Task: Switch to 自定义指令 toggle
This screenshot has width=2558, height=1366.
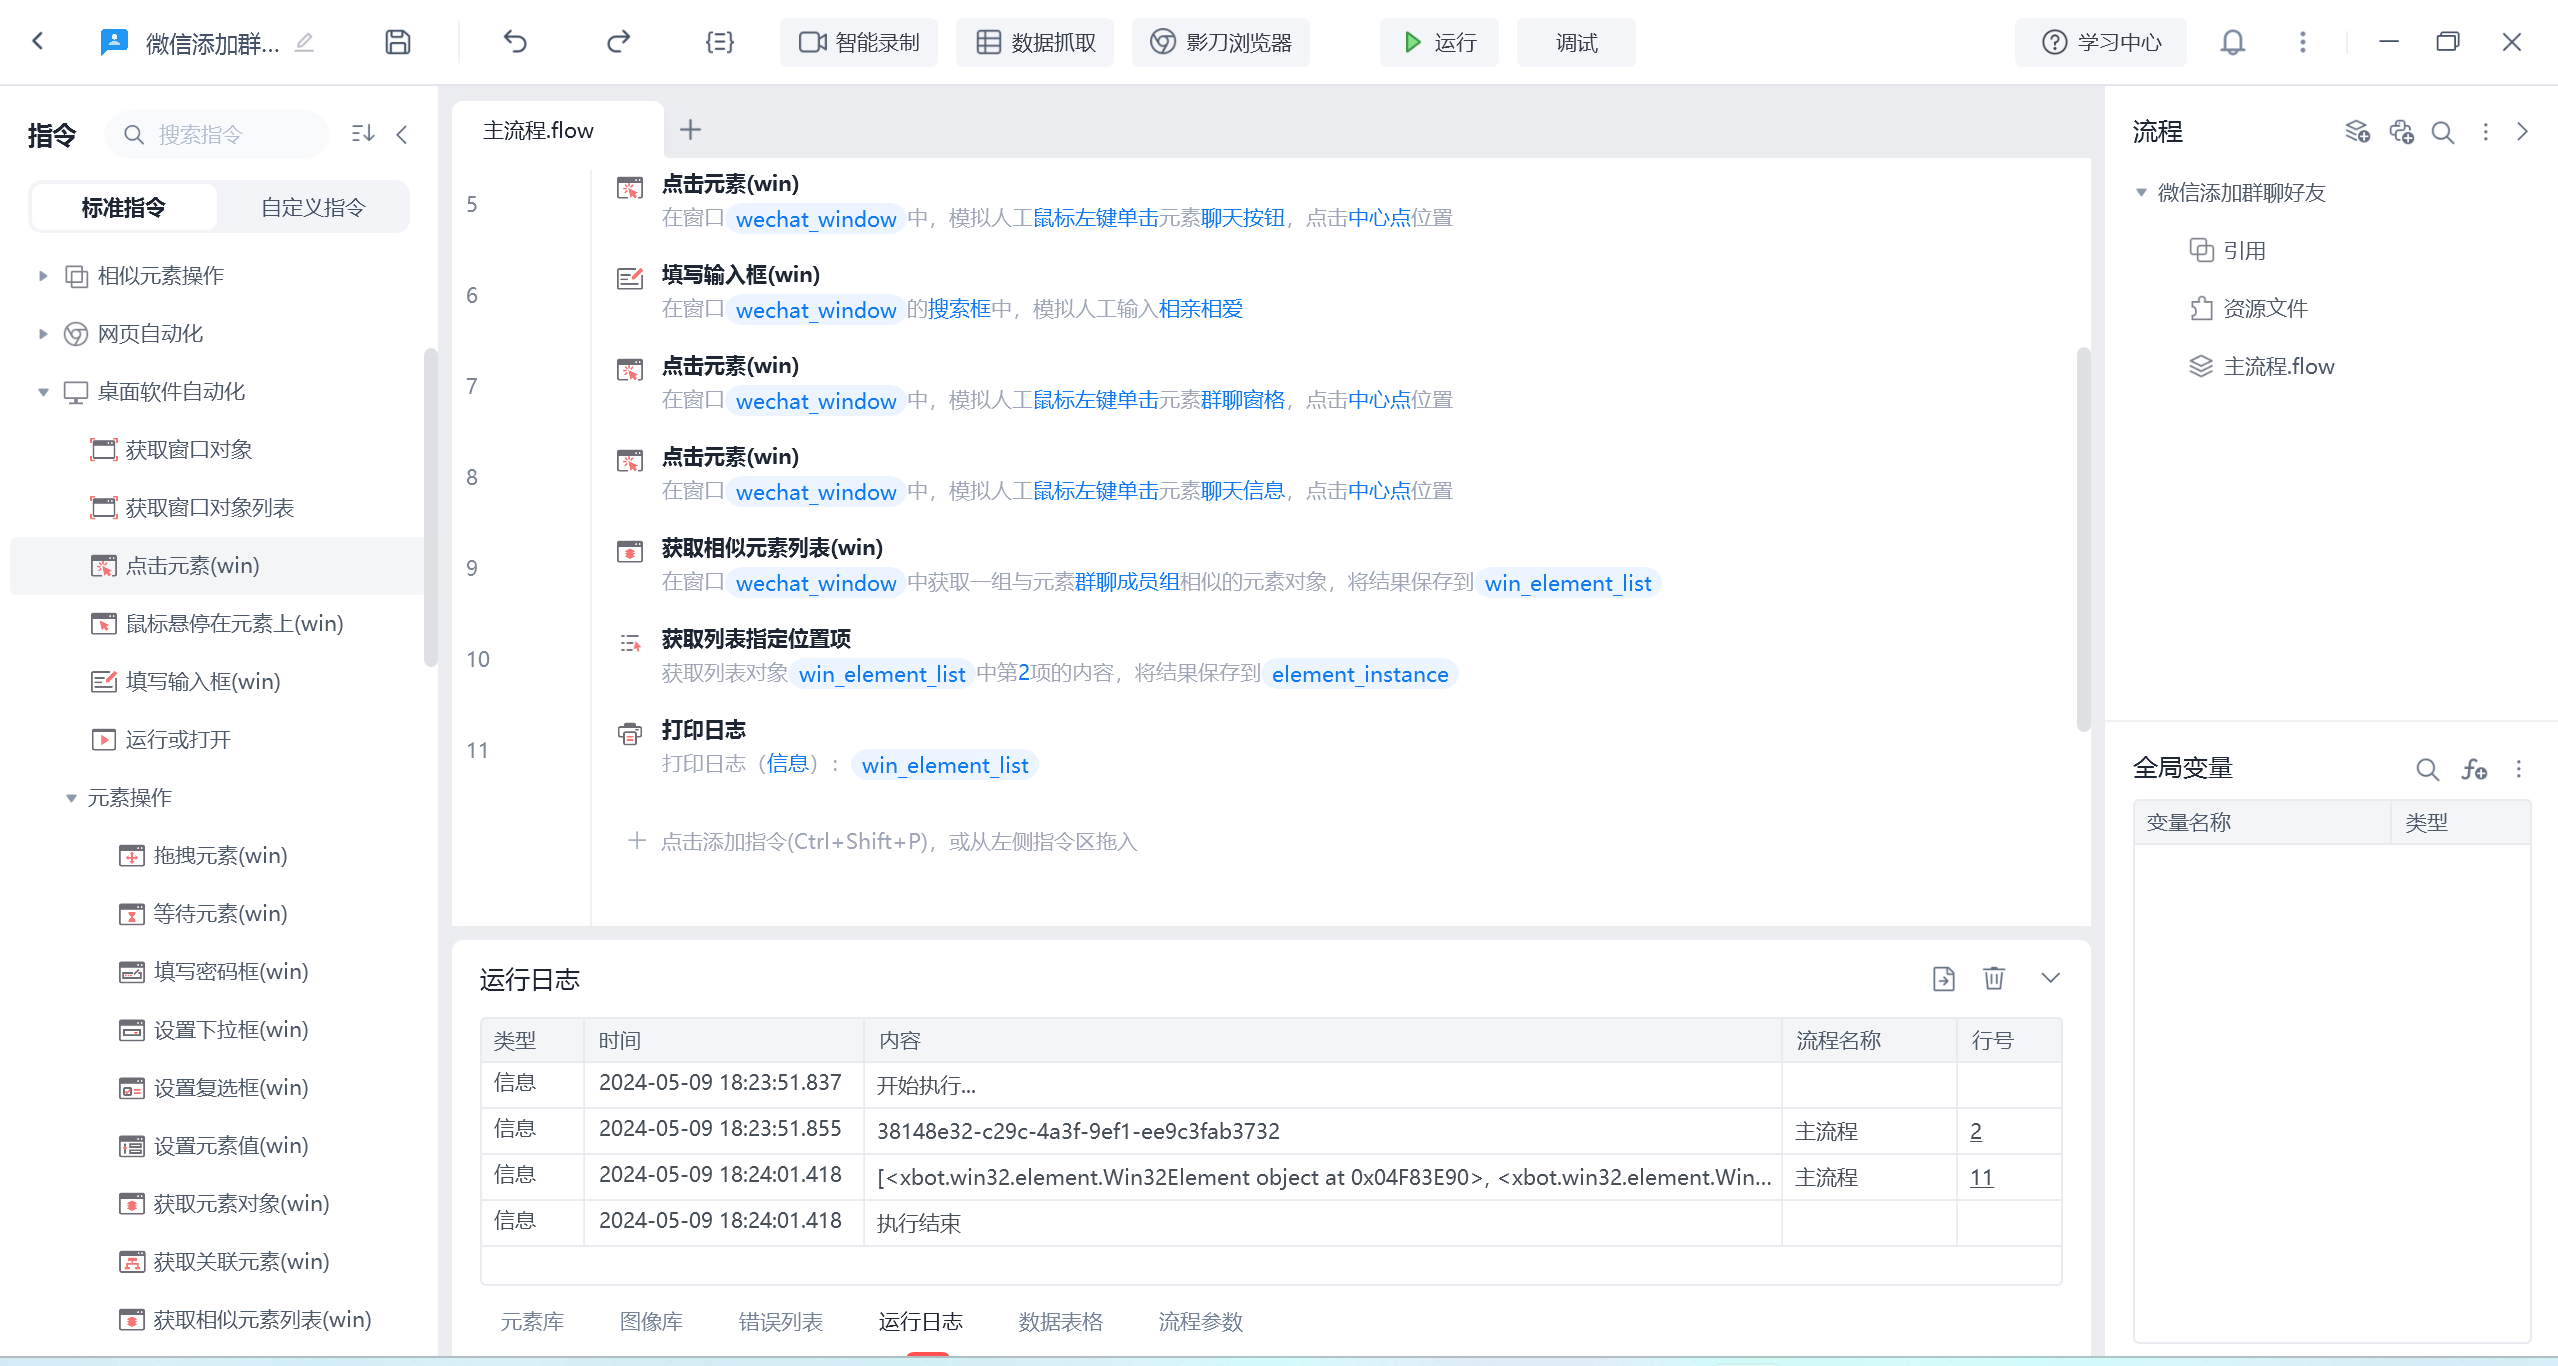Action: click(313, 207)
